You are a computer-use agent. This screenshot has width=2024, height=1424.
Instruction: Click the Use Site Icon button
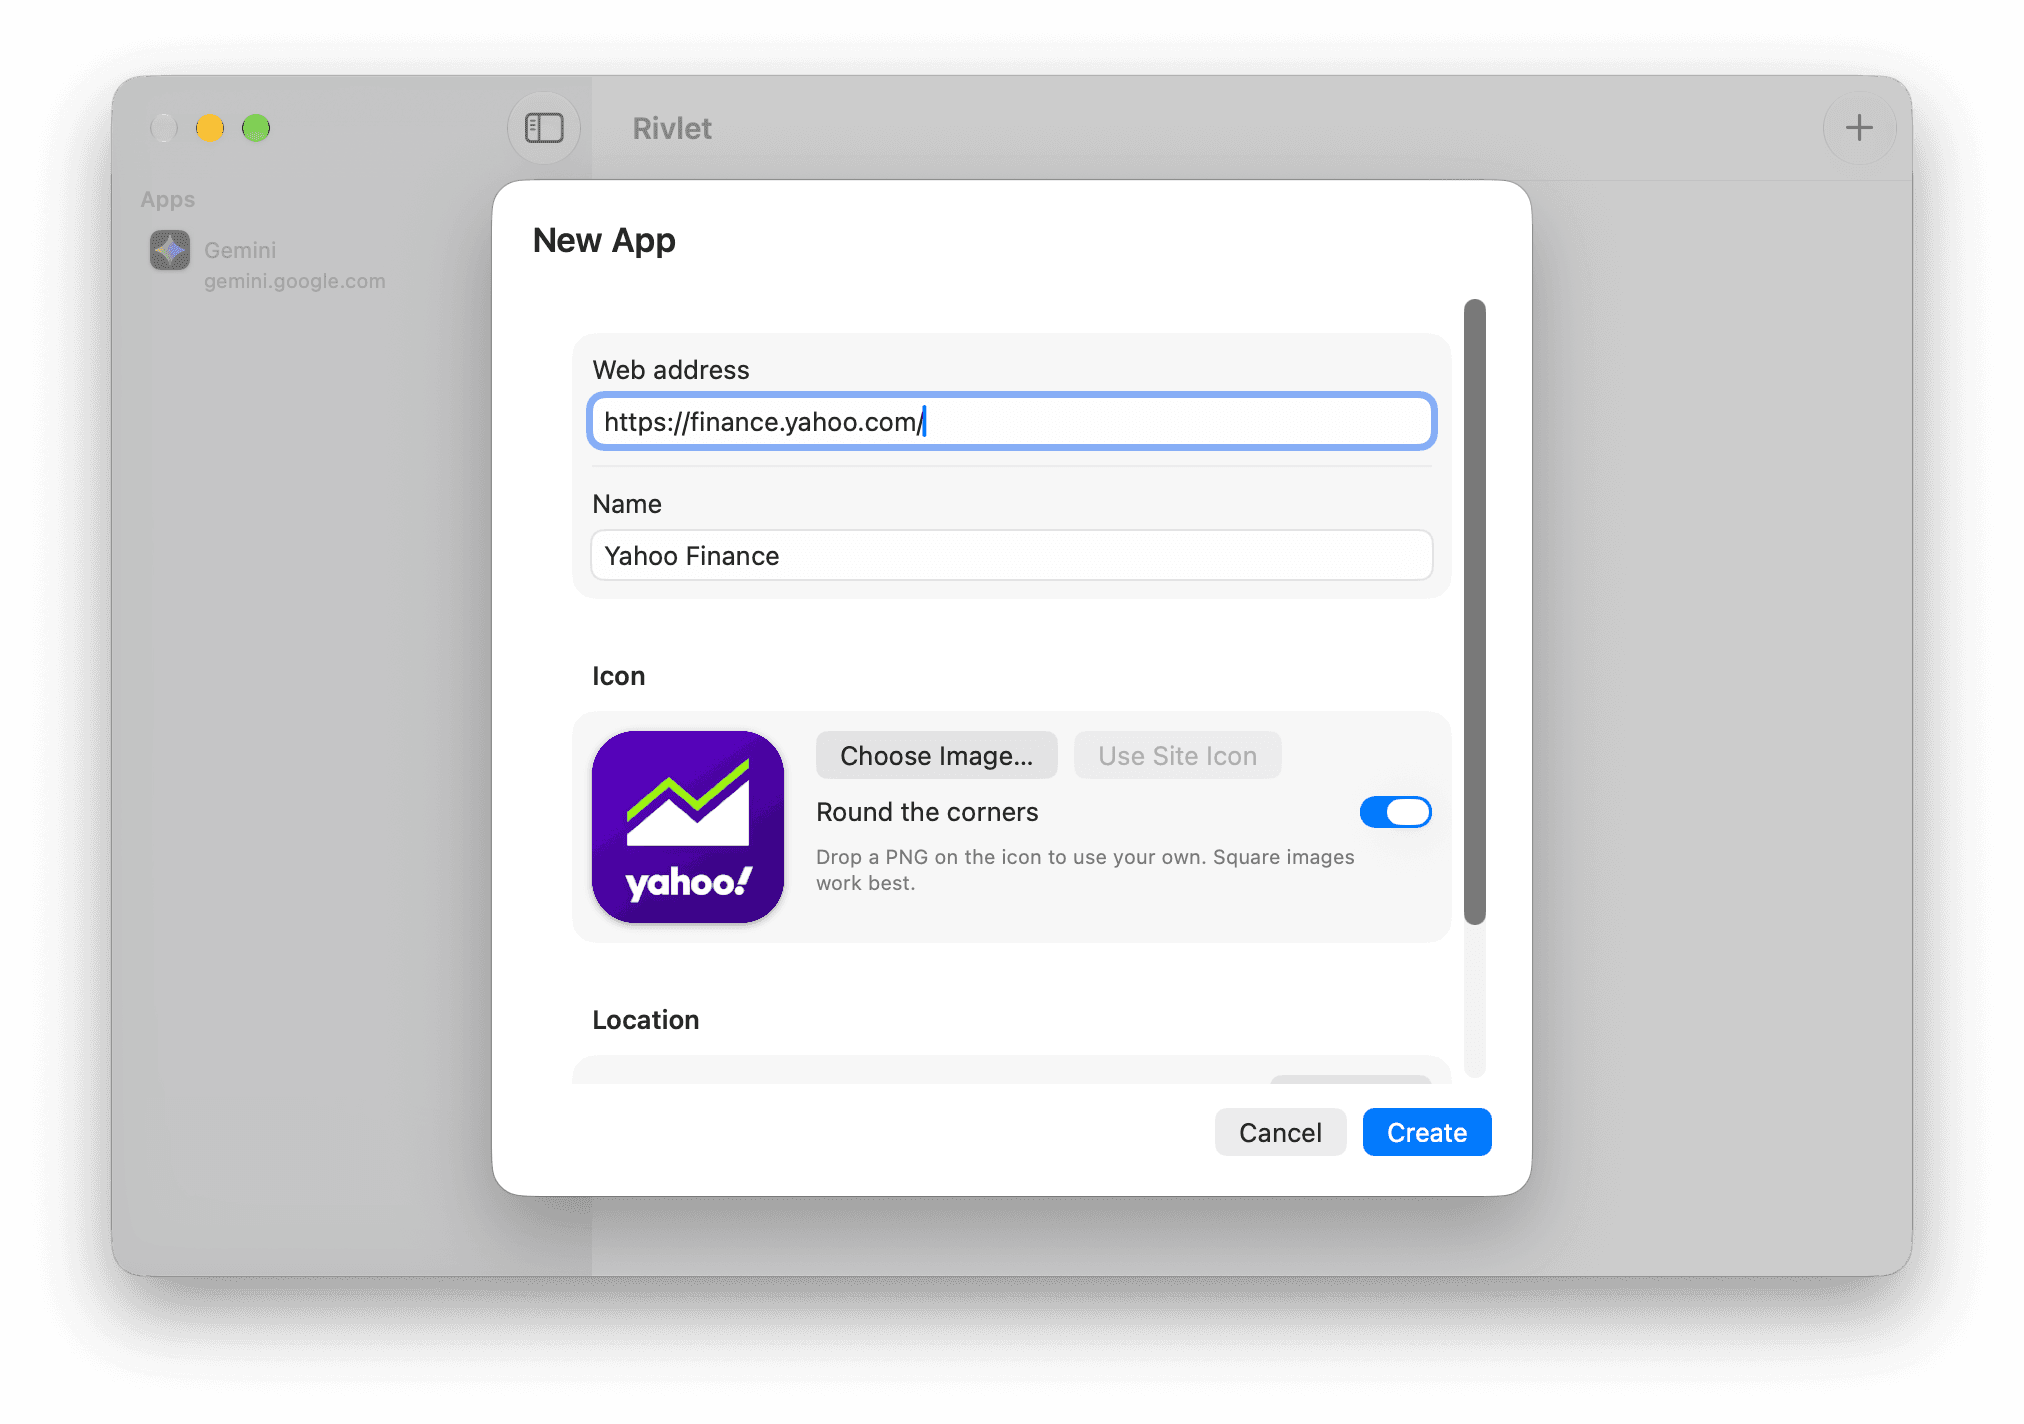[x=1177, y=756]
